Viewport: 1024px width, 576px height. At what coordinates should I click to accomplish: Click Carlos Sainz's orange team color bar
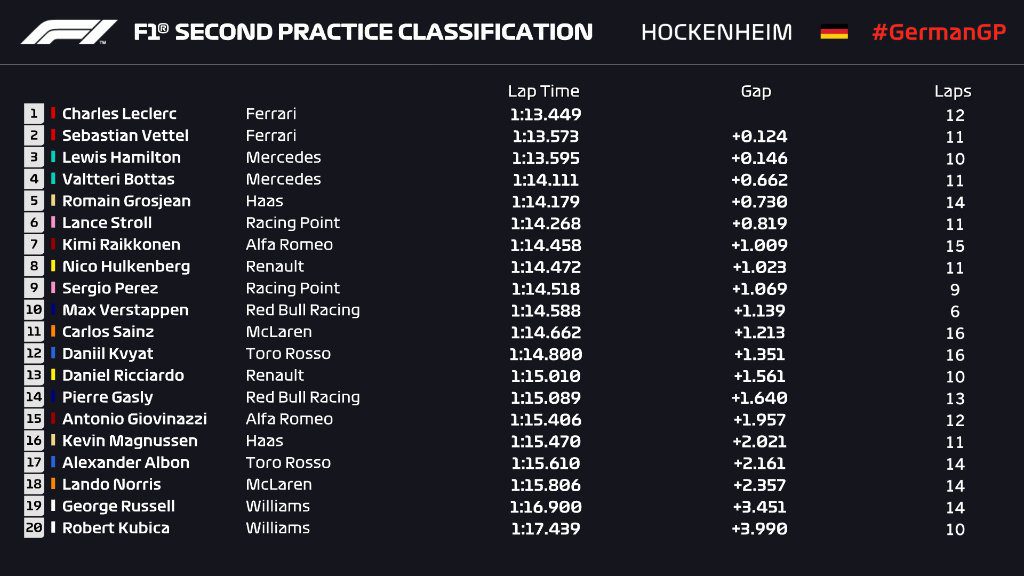[x=53, y=332]
